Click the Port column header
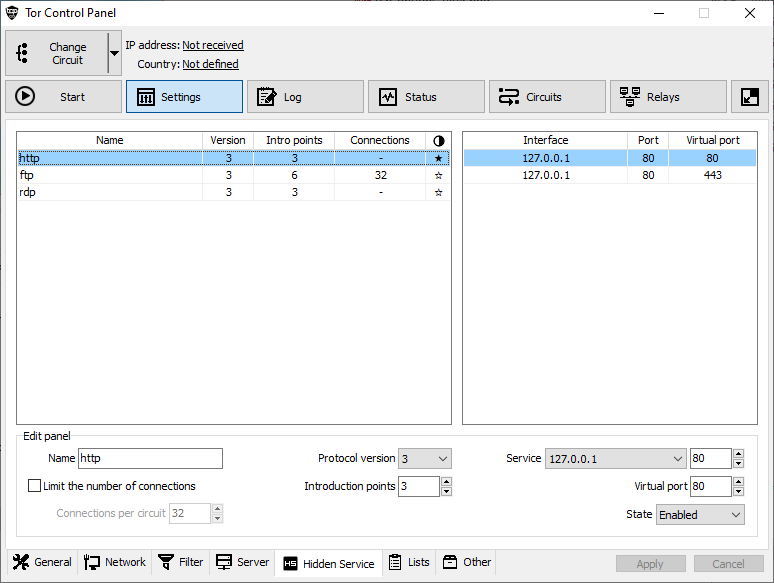The width and height of the screenshot is (774, 583). (x=648, y=140)
